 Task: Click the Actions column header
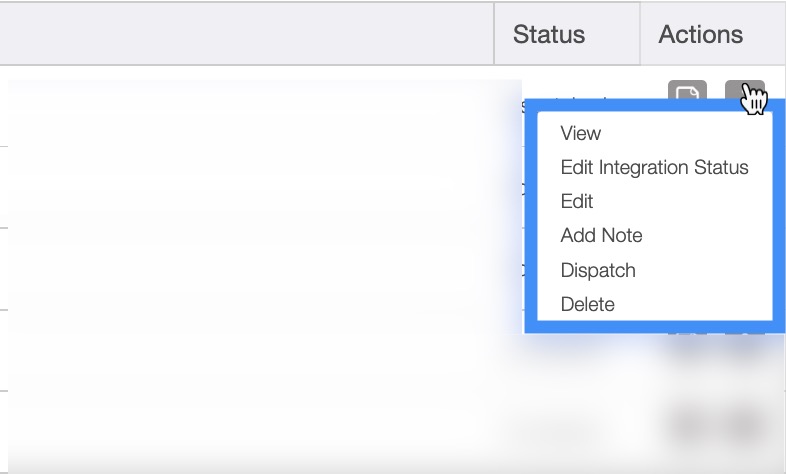700,34
